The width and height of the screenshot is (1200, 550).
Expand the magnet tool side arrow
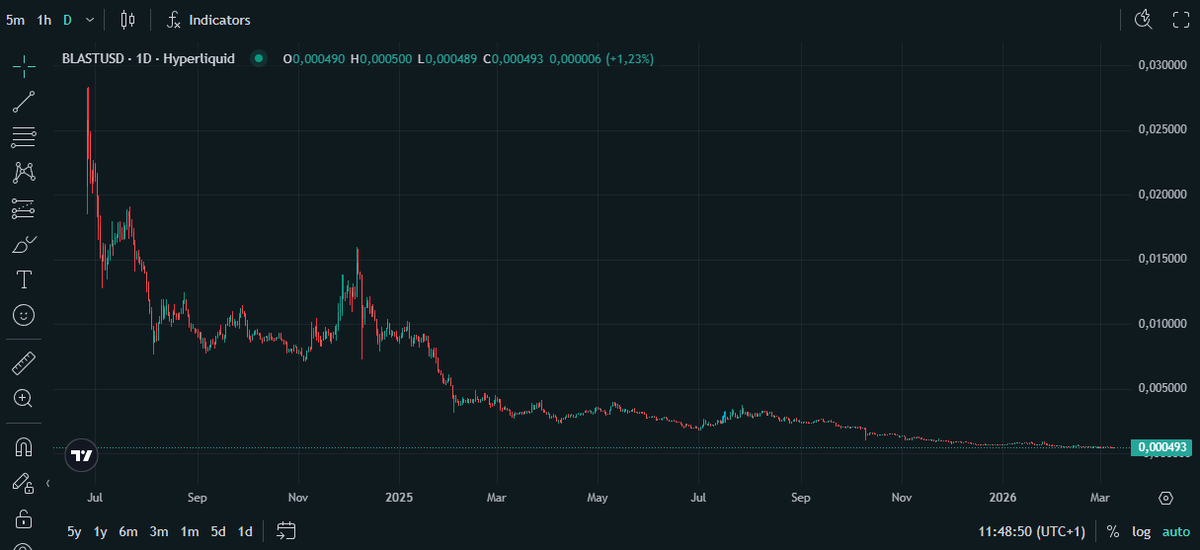click(x=48, y=484)
